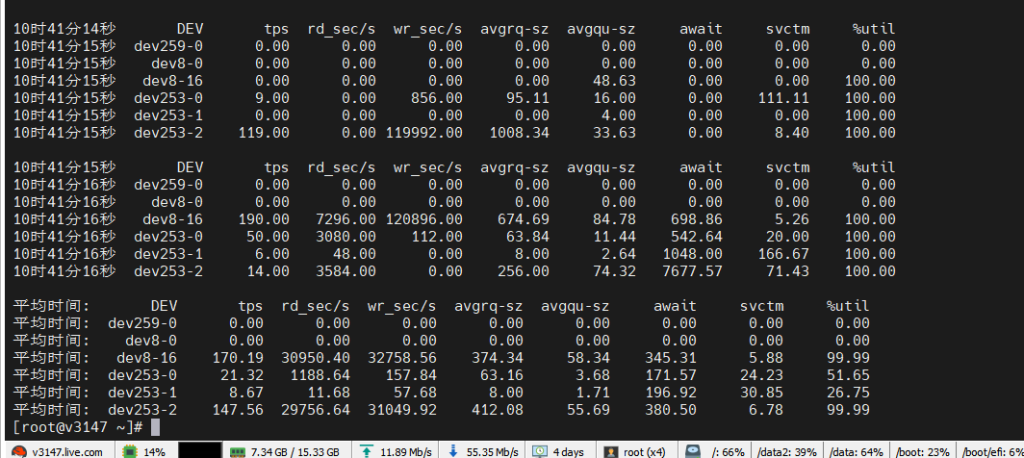The image size is (1024, 458).
Task: Click the 4 days uptime label
Action: [570, 452]
